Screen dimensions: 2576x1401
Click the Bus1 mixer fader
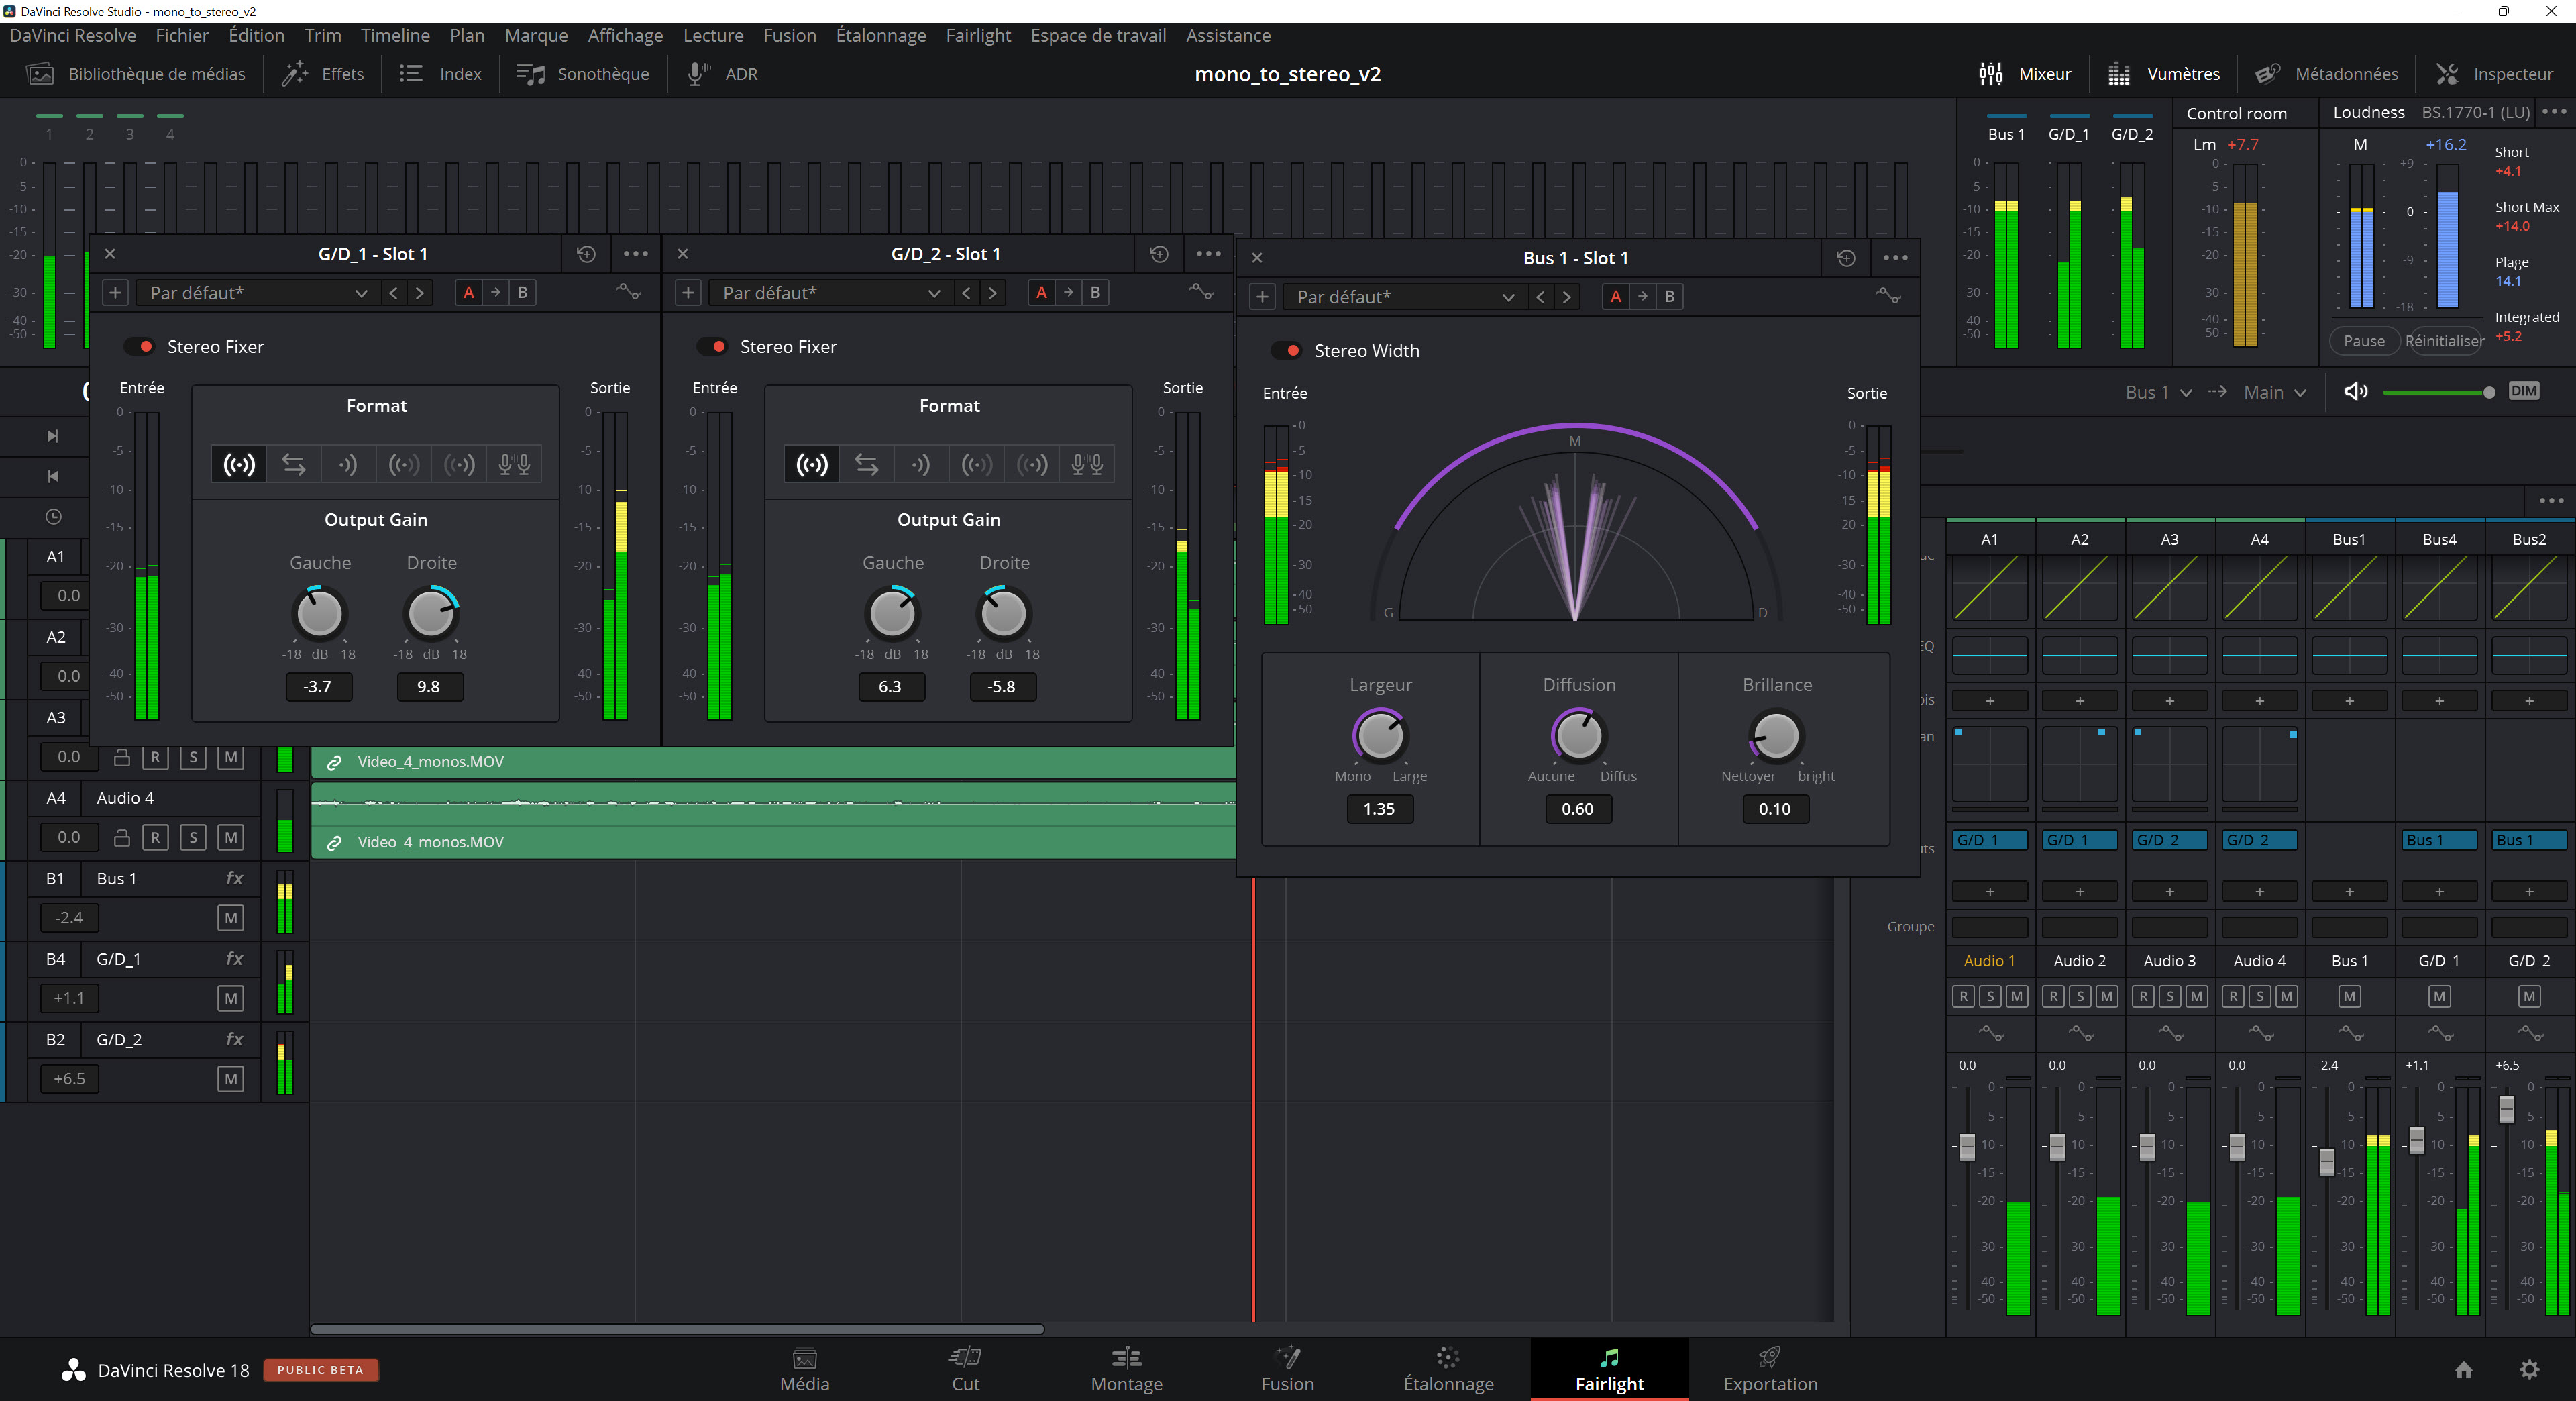pyautogui.click(x=2327, y=1161)
